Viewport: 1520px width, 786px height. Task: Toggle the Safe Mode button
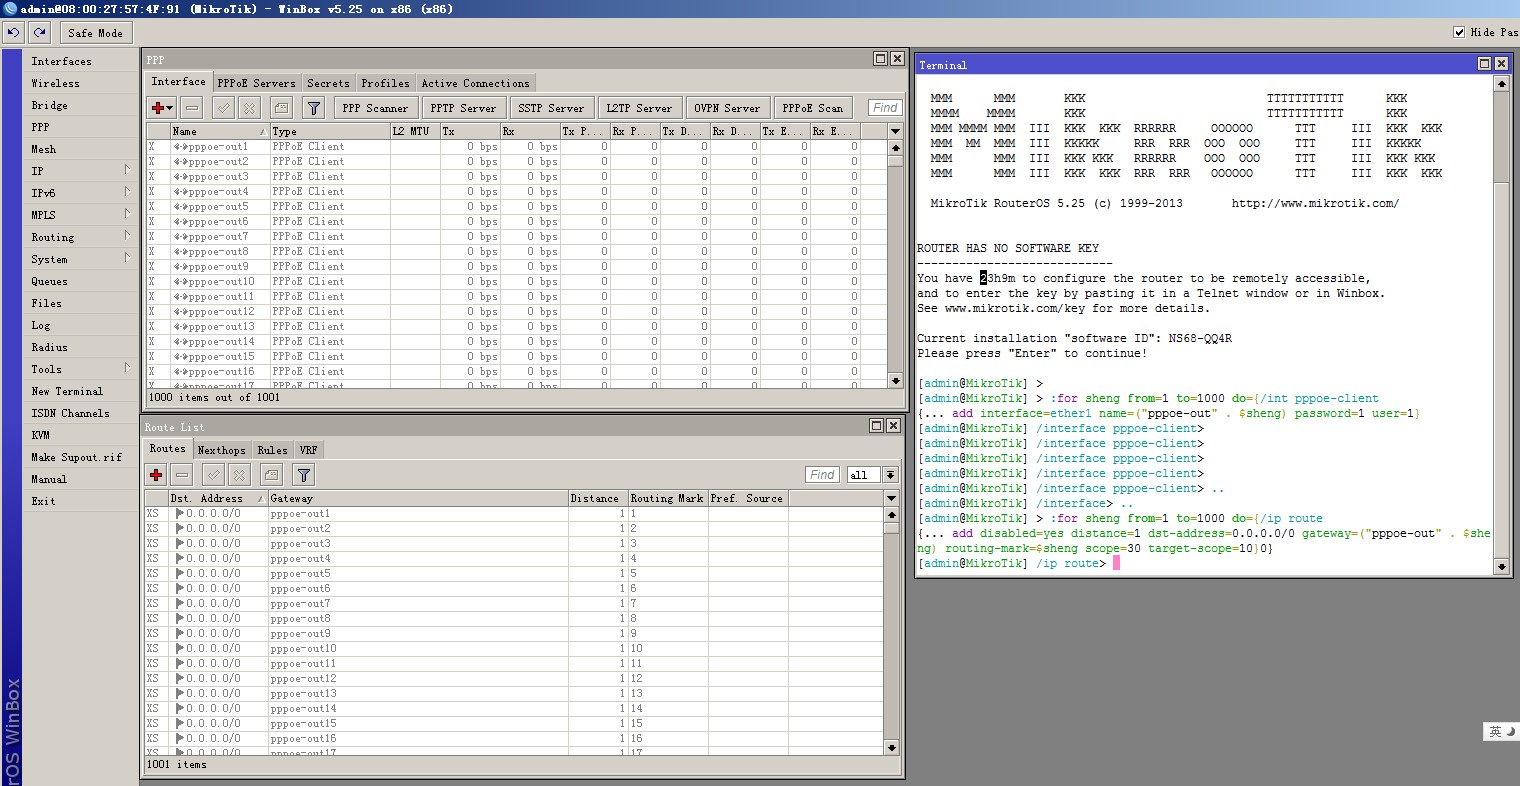[x=95, y=32]
